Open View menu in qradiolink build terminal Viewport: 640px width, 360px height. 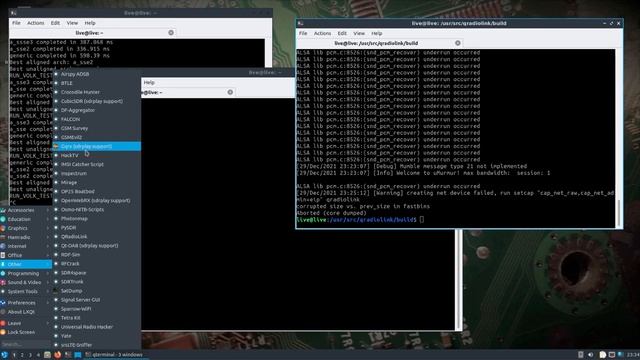359,33
